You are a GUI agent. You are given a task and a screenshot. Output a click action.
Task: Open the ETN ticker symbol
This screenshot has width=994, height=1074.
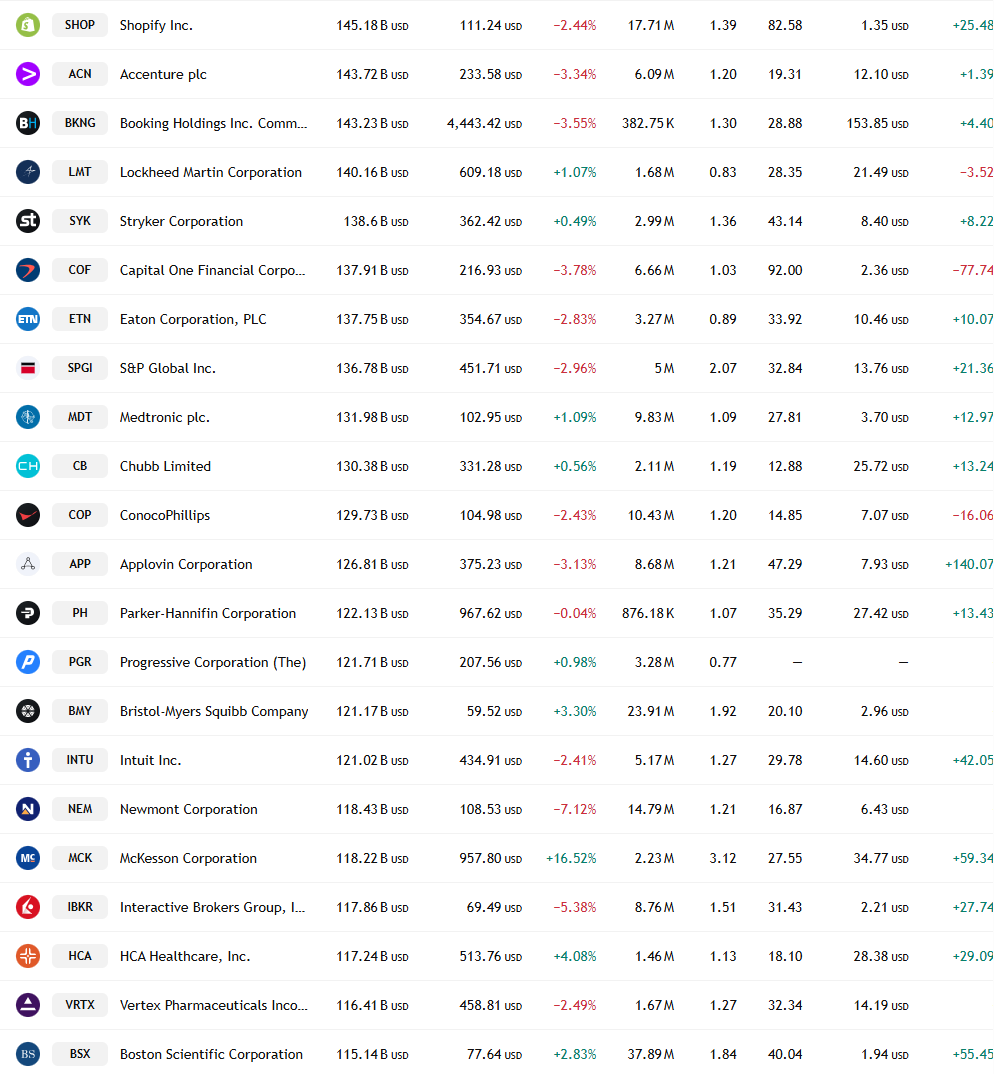coord(79,319)
